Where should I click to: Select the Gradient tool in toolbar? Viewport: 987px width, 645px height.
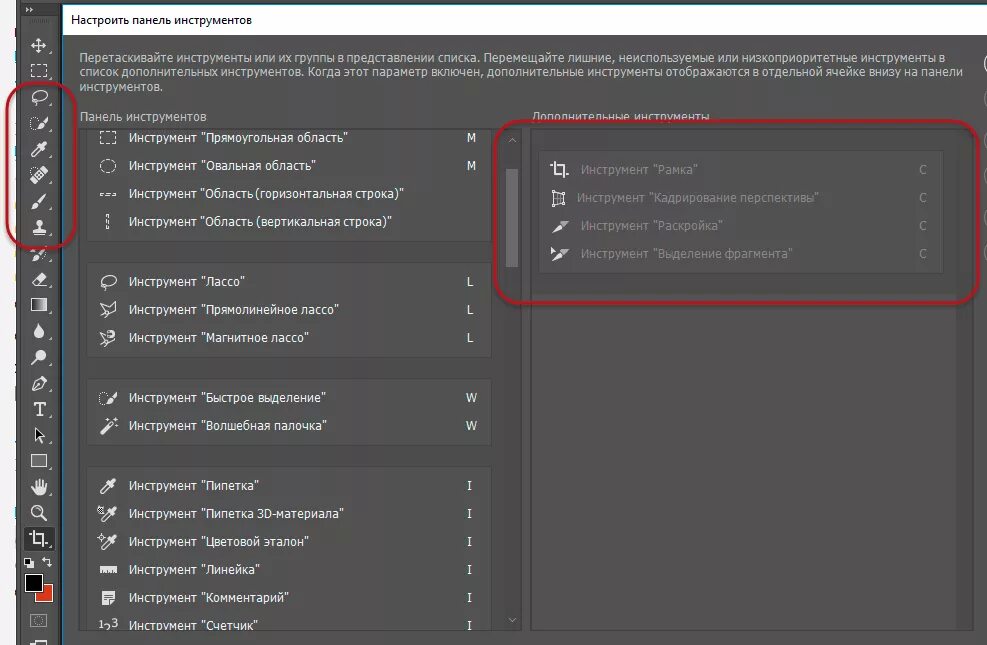pos(39,305)
